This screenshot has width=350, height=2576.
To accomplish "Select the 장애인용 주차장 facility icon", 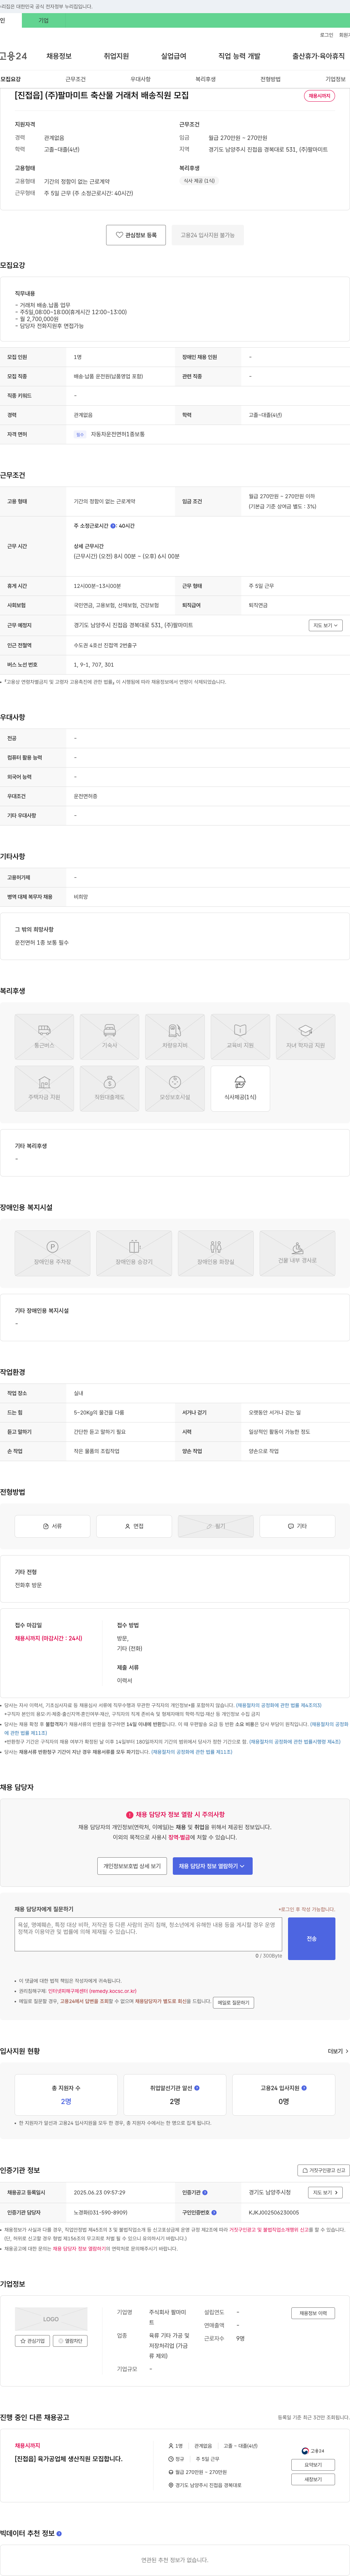I will click(x=52, y=1253).
